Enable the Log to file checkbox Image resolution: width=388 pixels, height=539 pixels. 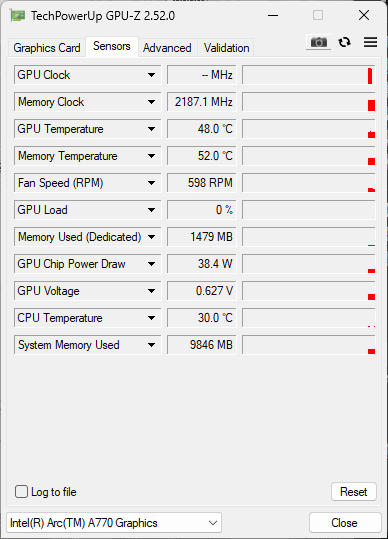21,492
